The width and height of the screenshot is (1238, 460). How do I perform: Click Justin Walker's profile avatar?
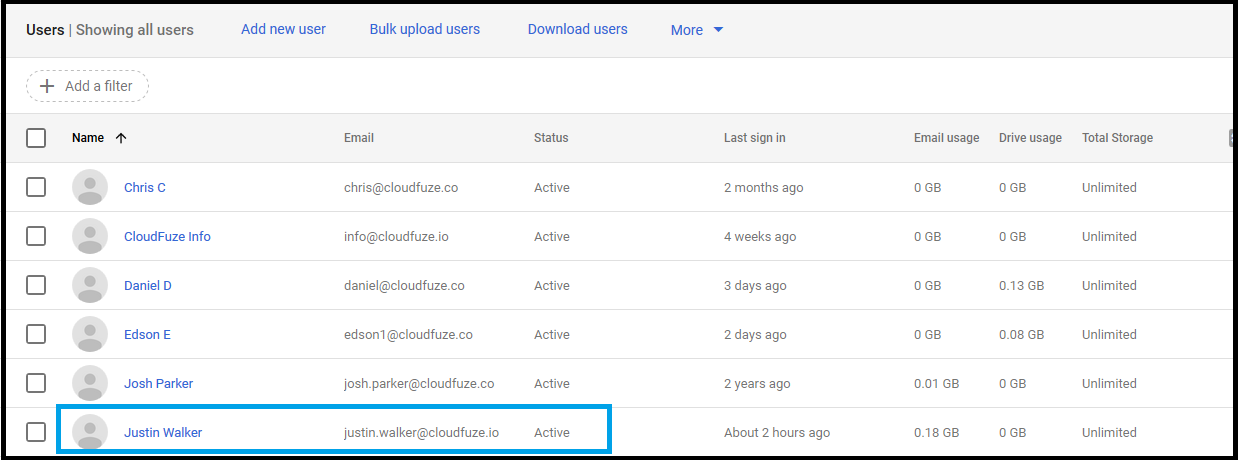pyautogui.click(x=90, y=433)
